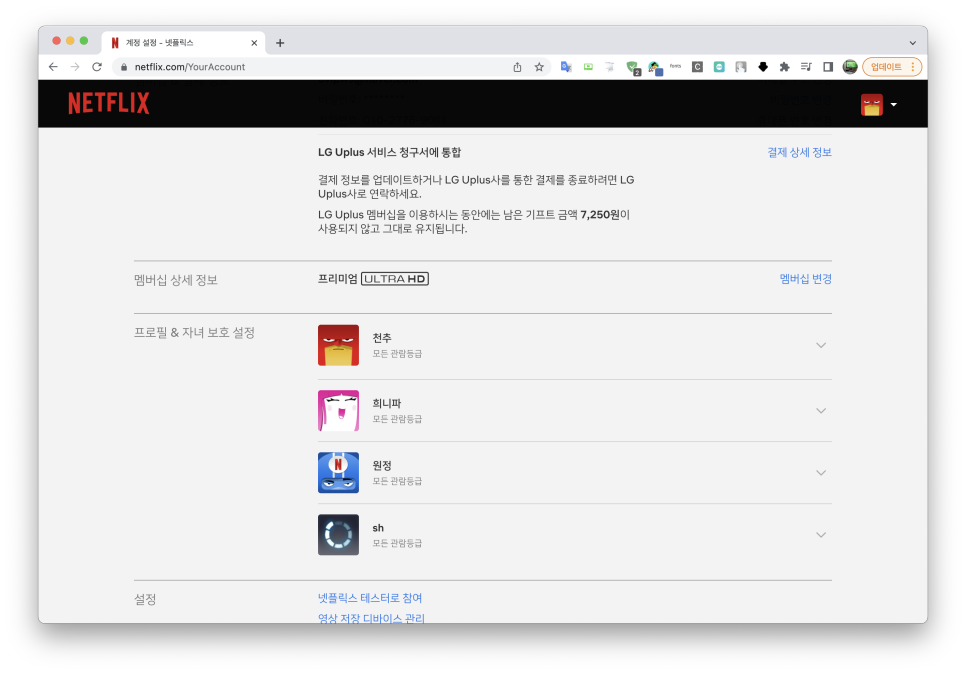Expand the 원정 profile row
The width and height of the screenshot is (966, 674).
pyautogui.click(x=574, y=473)
